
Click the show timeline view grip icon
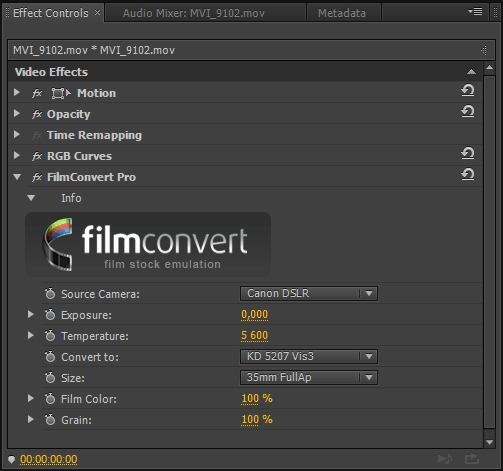pos(484,50)
